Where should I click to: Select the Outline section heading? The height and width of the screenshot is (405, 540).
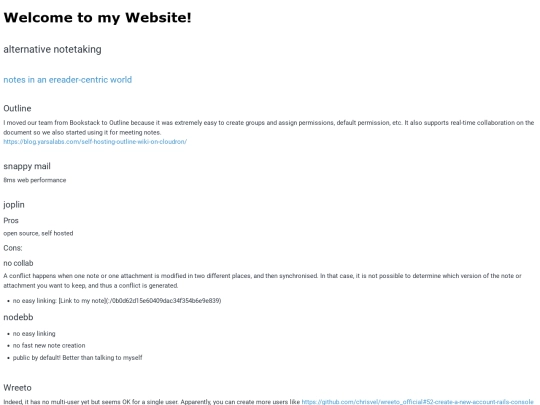[17, 108]
